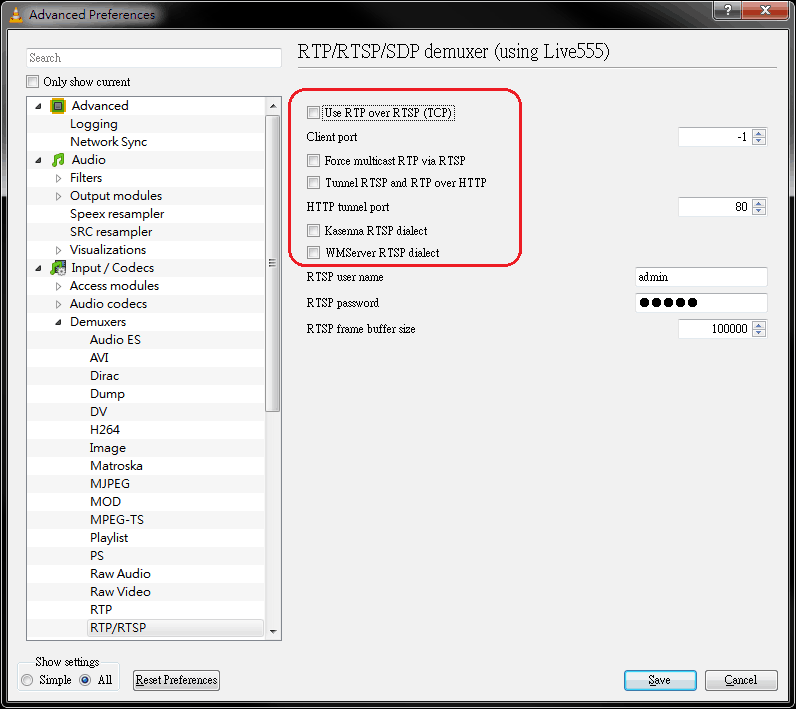Click the help question mark button
The width and height of the screenshot is (796, 709).
[x=728, y=10]
